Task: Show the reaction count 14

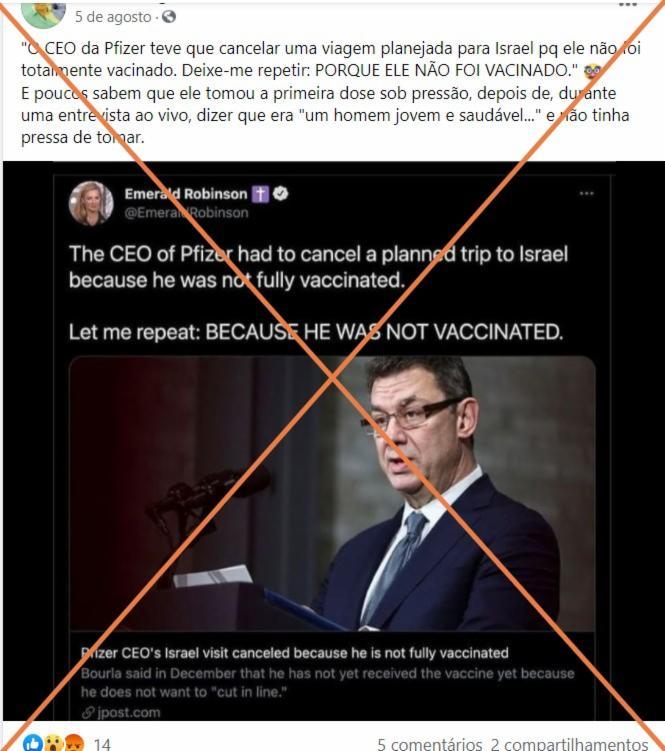Action: click(102, 744)
